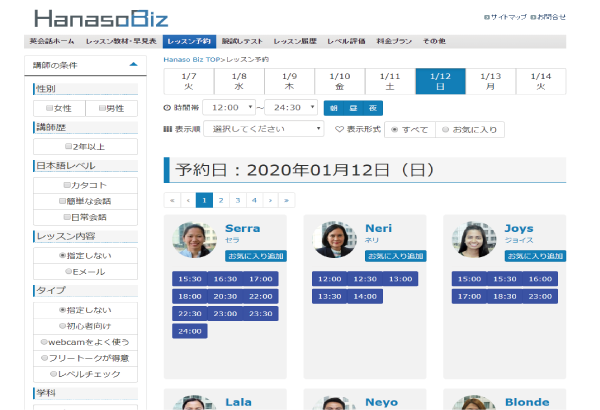
Task: Add Neri to favorites
Action: [396, 256]
